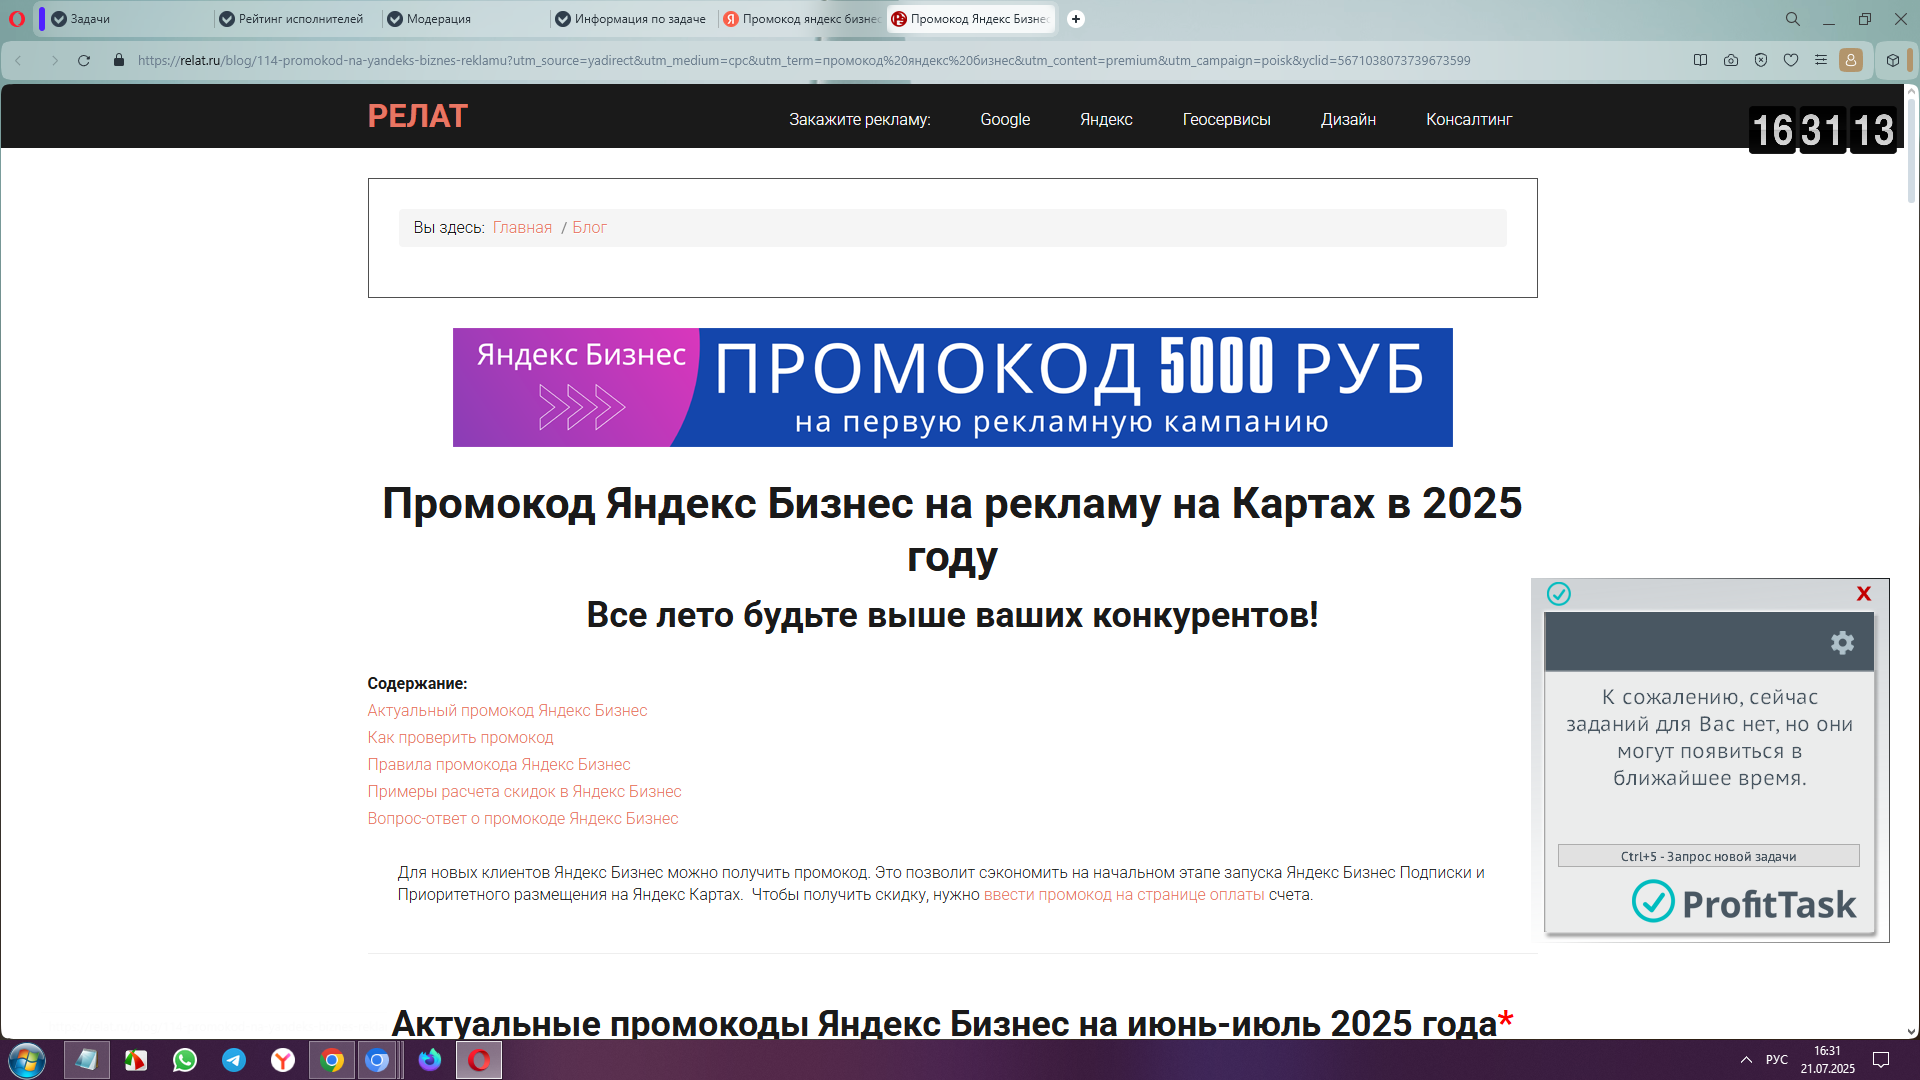This screenshot has height=1080, width=1920.
Task: Open the Opera account profile icon
Action: point(1851,61)
